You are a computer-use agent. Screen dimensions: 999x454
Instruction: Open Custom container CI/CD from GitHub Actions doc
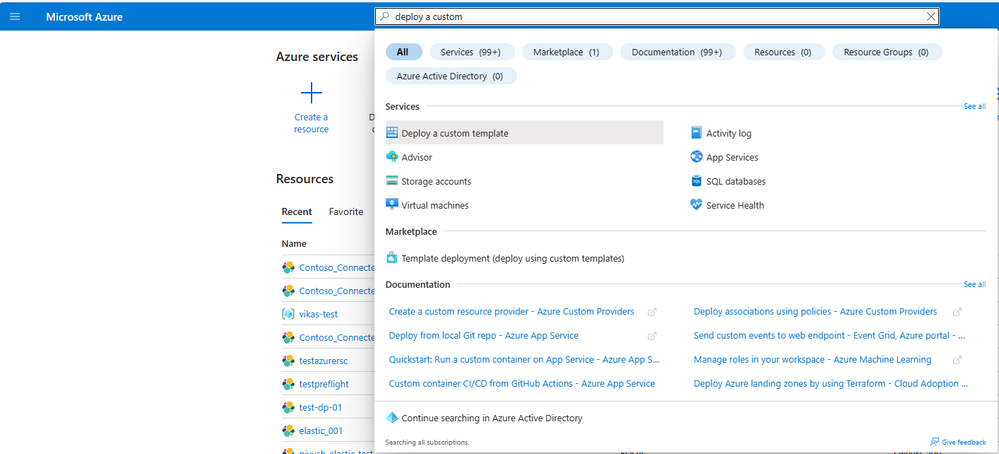[x=522, y=383]
